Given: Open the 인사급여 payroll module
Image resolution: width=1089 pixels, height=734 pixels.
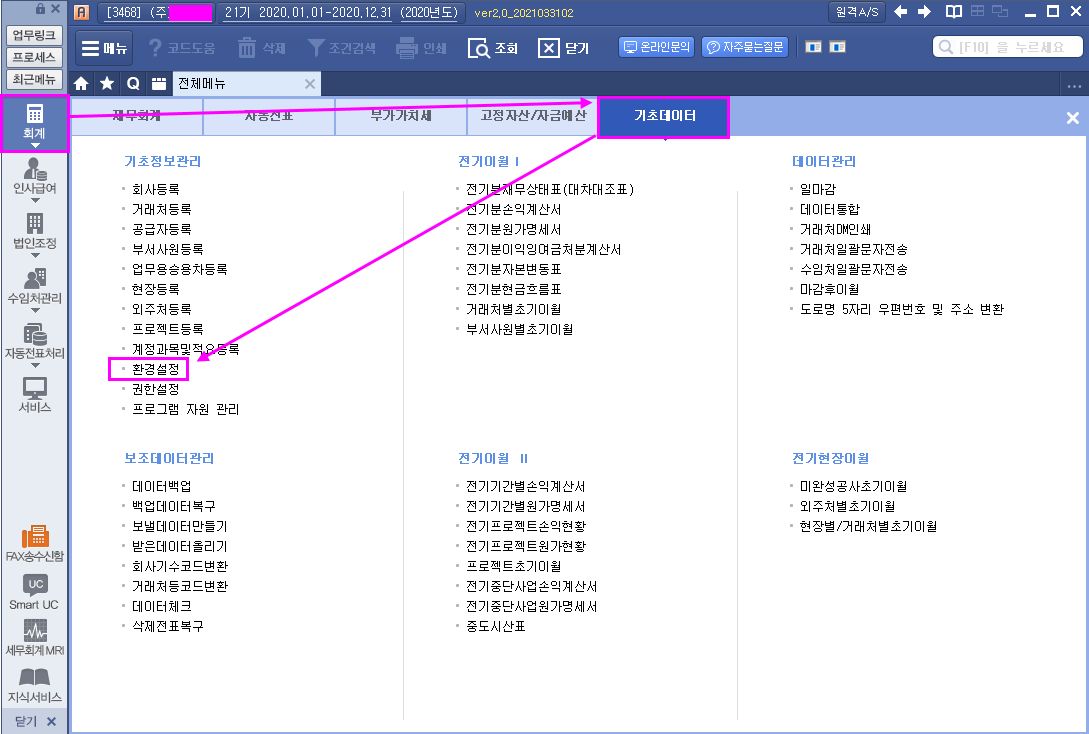Looking at the screenshot, I should coord(34,177).
